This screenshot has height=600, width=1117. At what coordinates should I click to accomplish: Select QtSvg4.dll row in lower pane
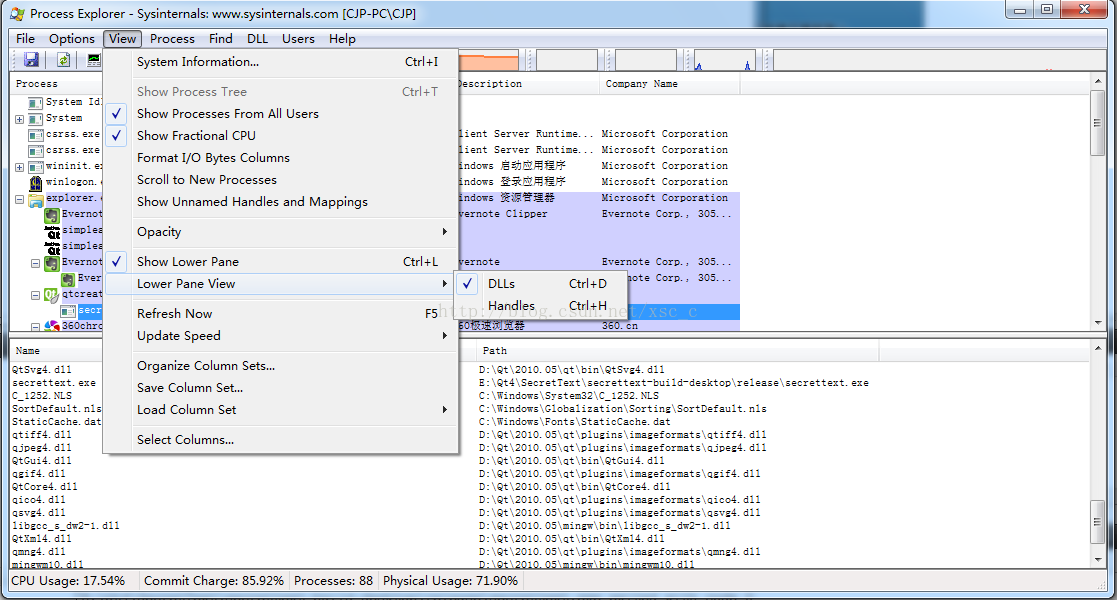click(x=42, y=370)
